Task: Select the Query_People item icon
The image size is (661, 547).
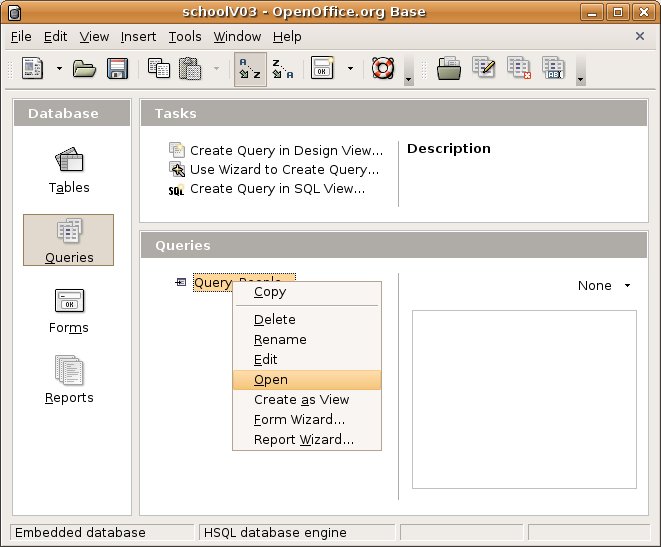Action: [x=180, y=282]
